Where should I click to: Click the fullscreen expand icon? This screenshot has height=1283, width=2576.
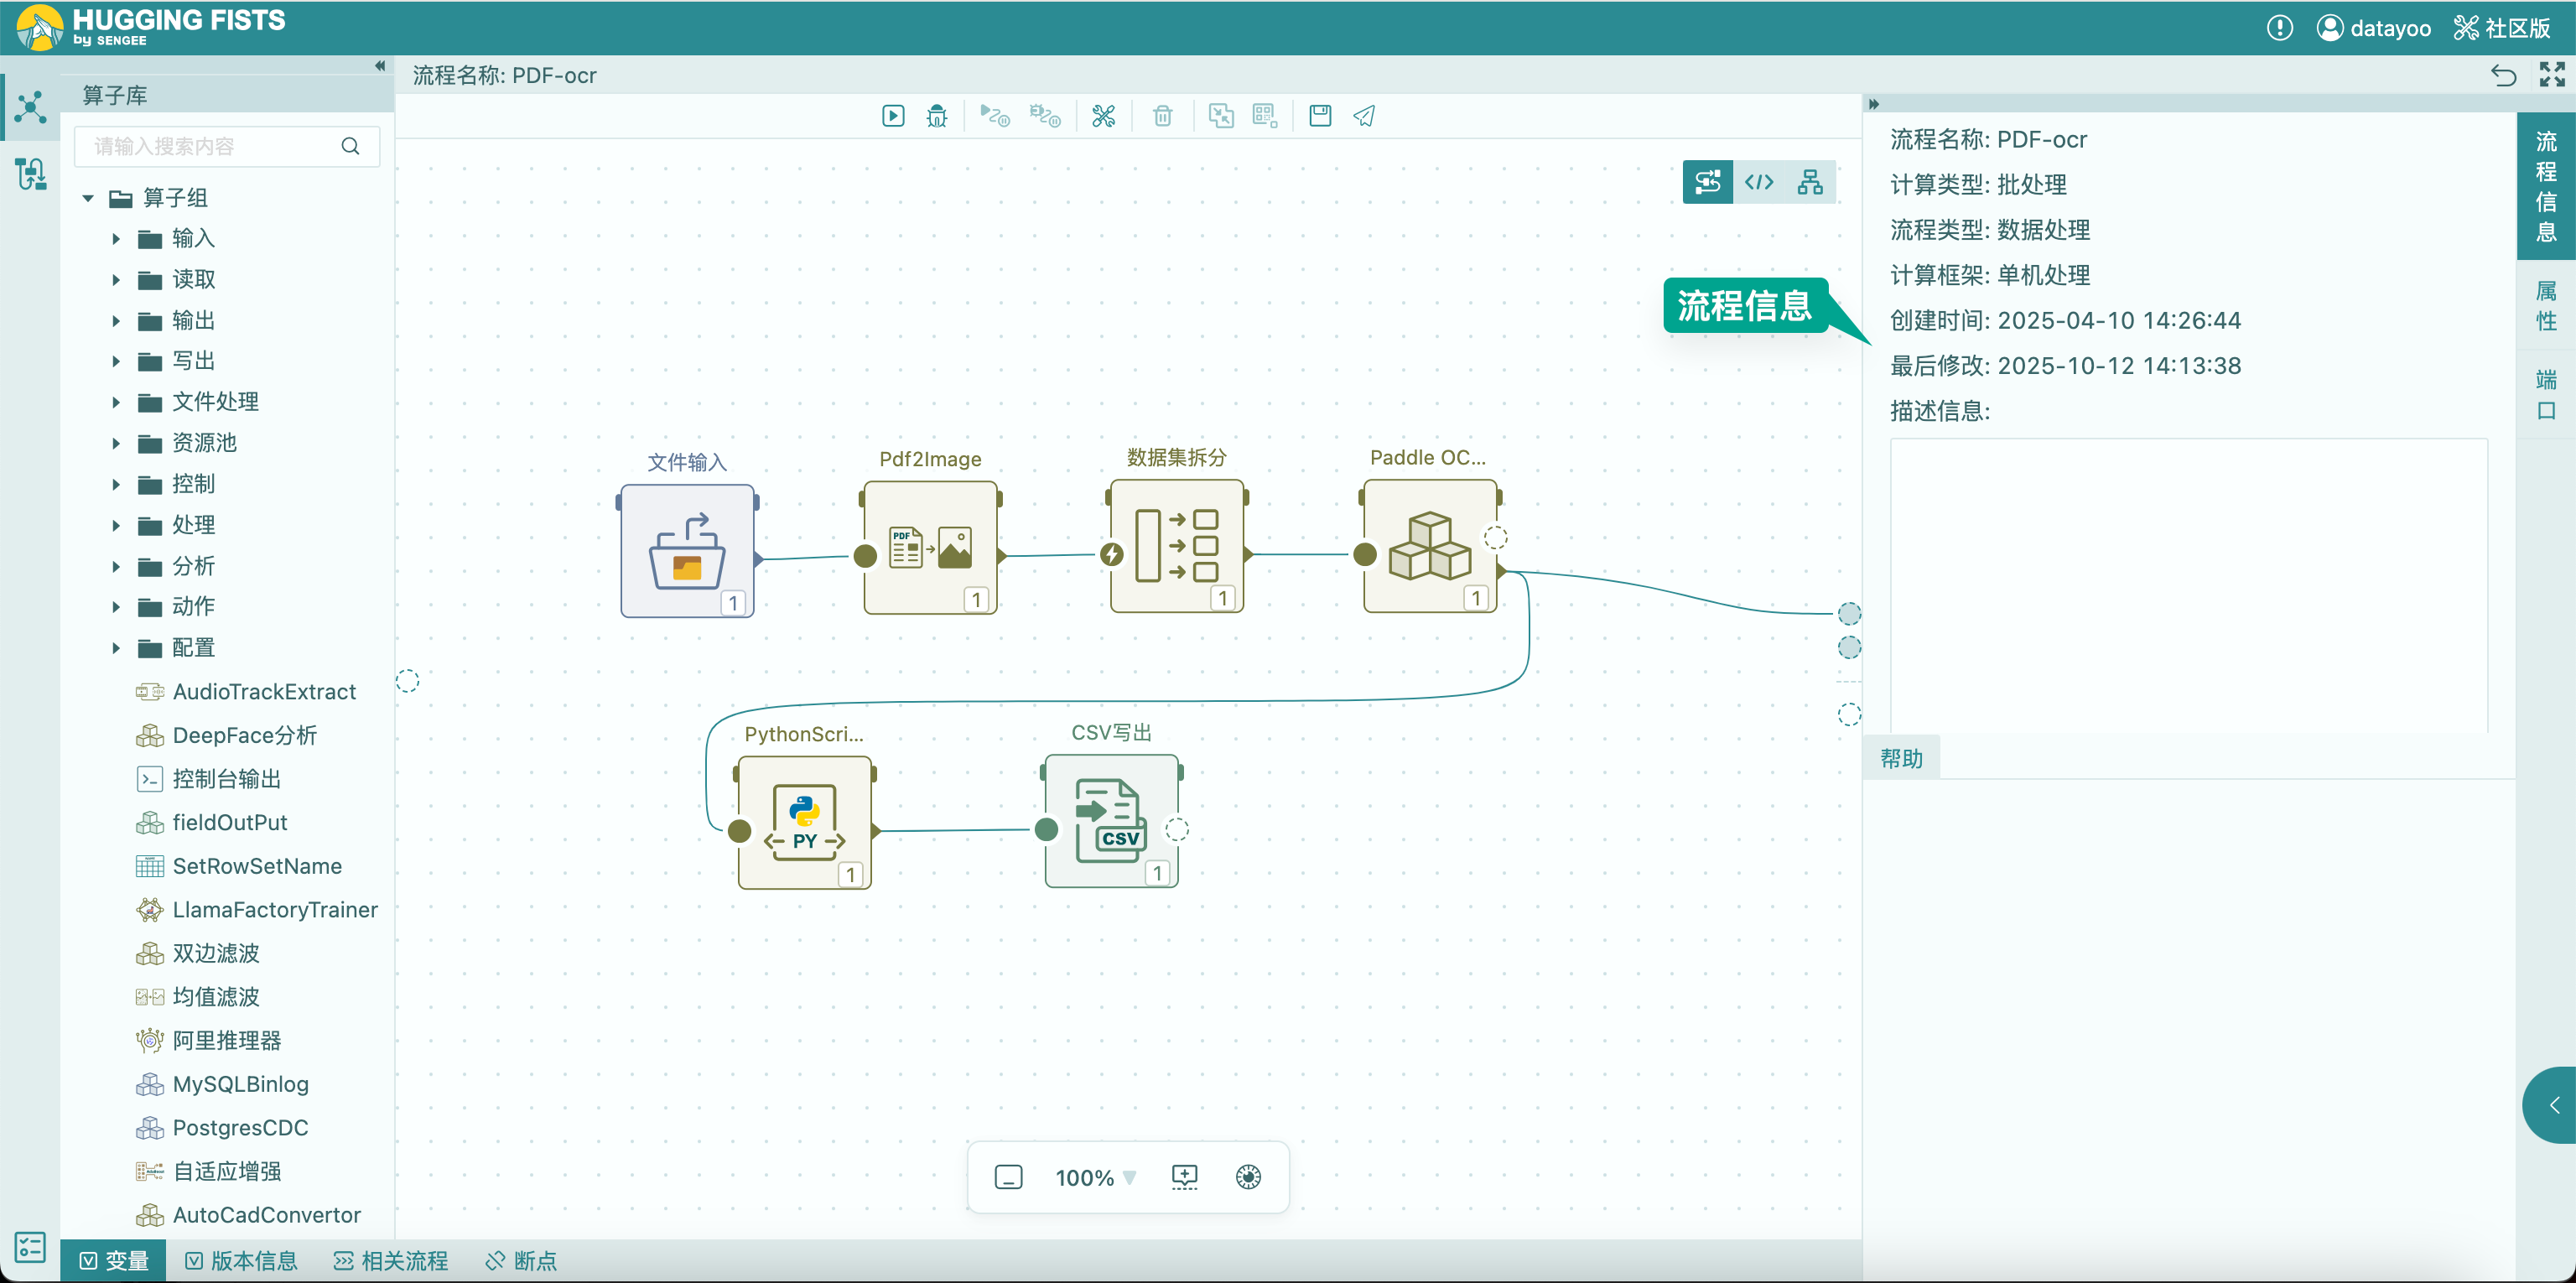coord(2552,75)
